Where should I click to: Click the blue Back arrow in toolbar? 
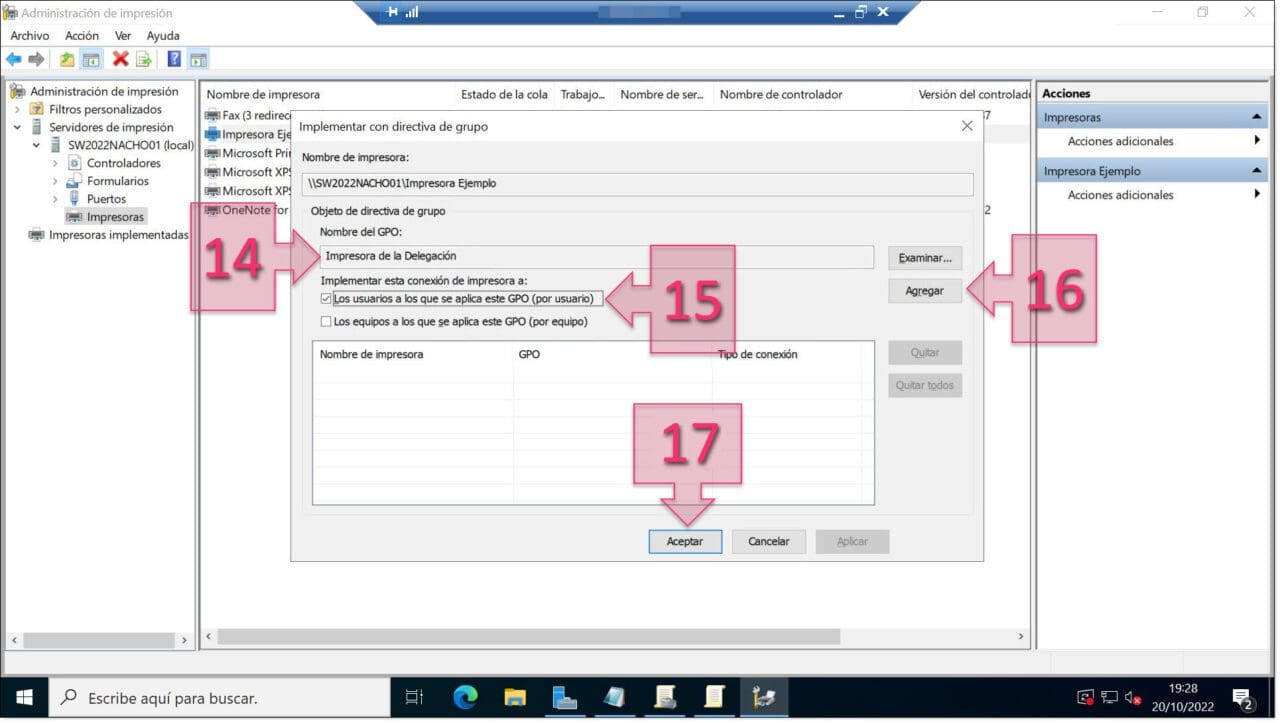coord(14,59)
